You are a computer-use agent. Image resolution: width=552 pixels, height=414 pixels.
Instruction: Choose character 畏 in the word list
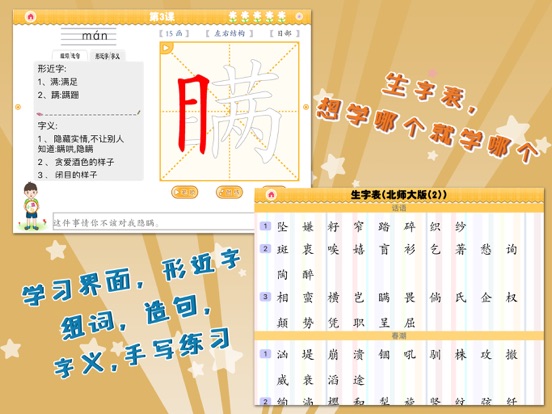(x=409, y=297)
